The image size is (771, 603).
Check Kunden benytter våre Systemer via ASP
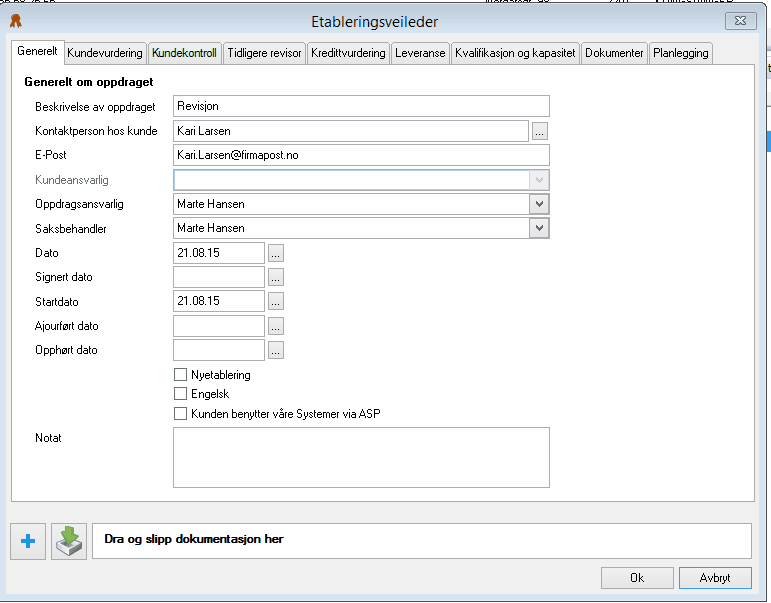180,414
